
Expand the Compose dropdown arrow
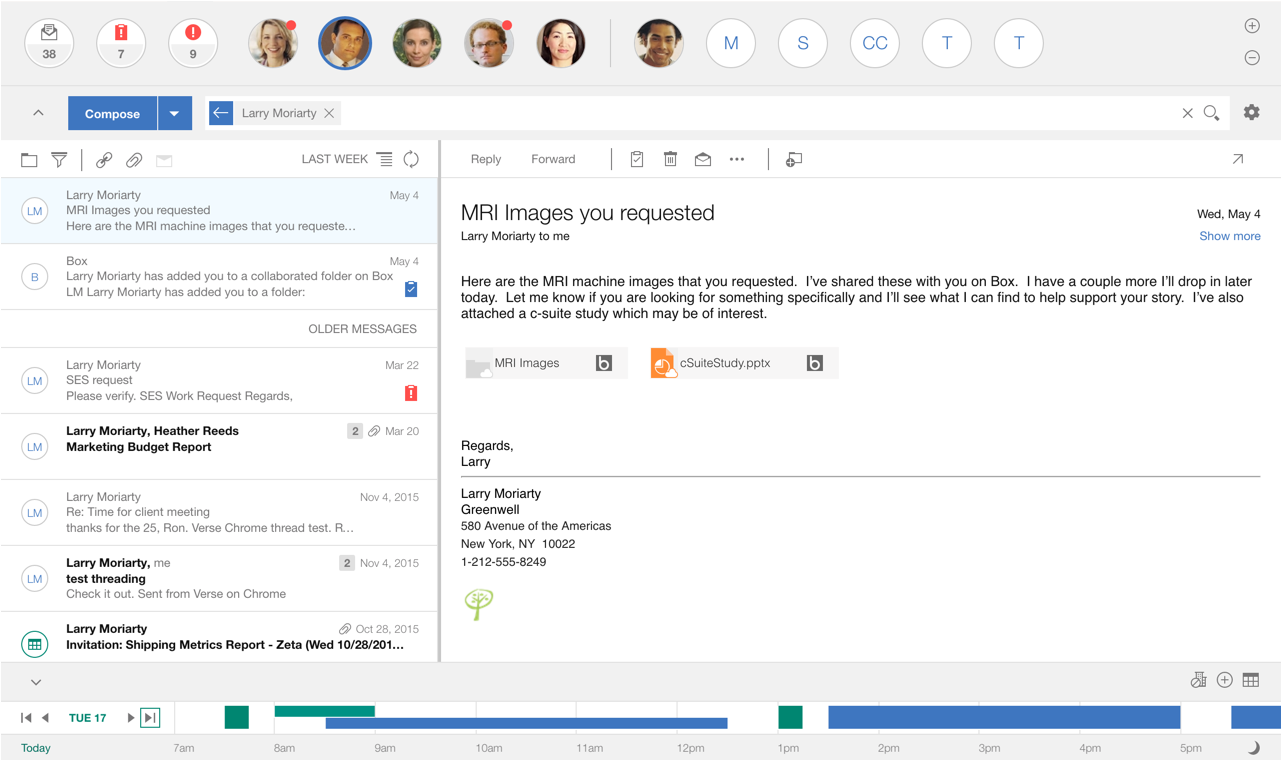coord(174,113)
